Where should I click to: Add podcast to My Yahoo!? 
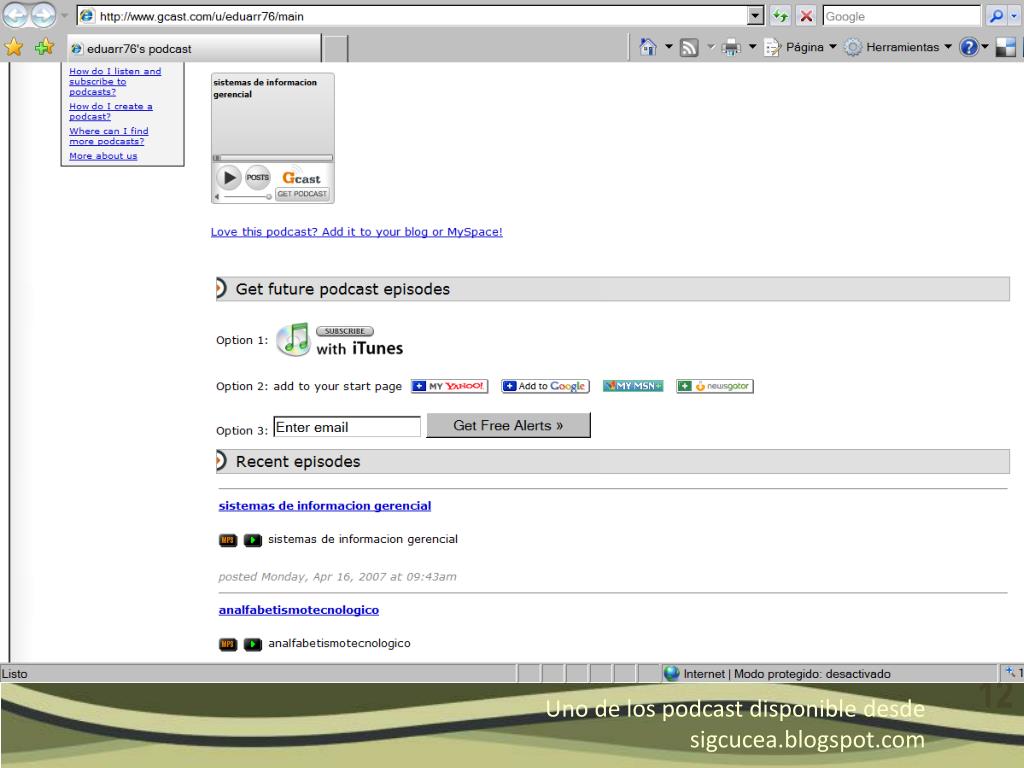click(x=449, y=386)
